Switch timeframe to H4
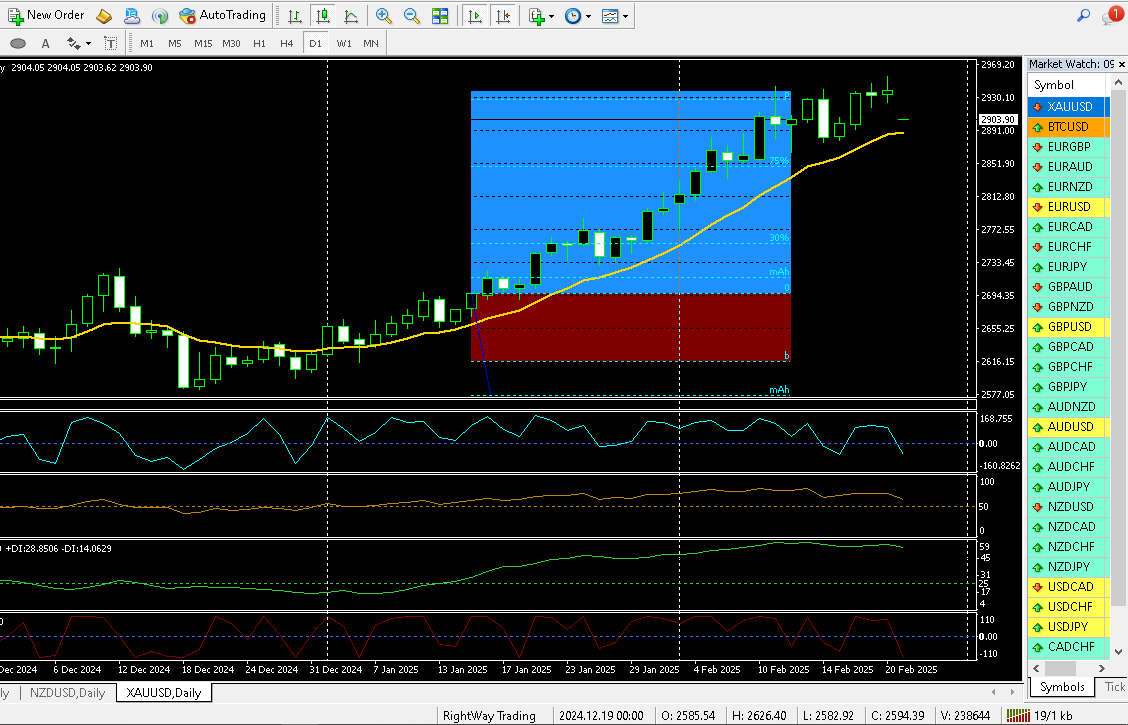1128x725 pixels. click(x=287, y=43)
